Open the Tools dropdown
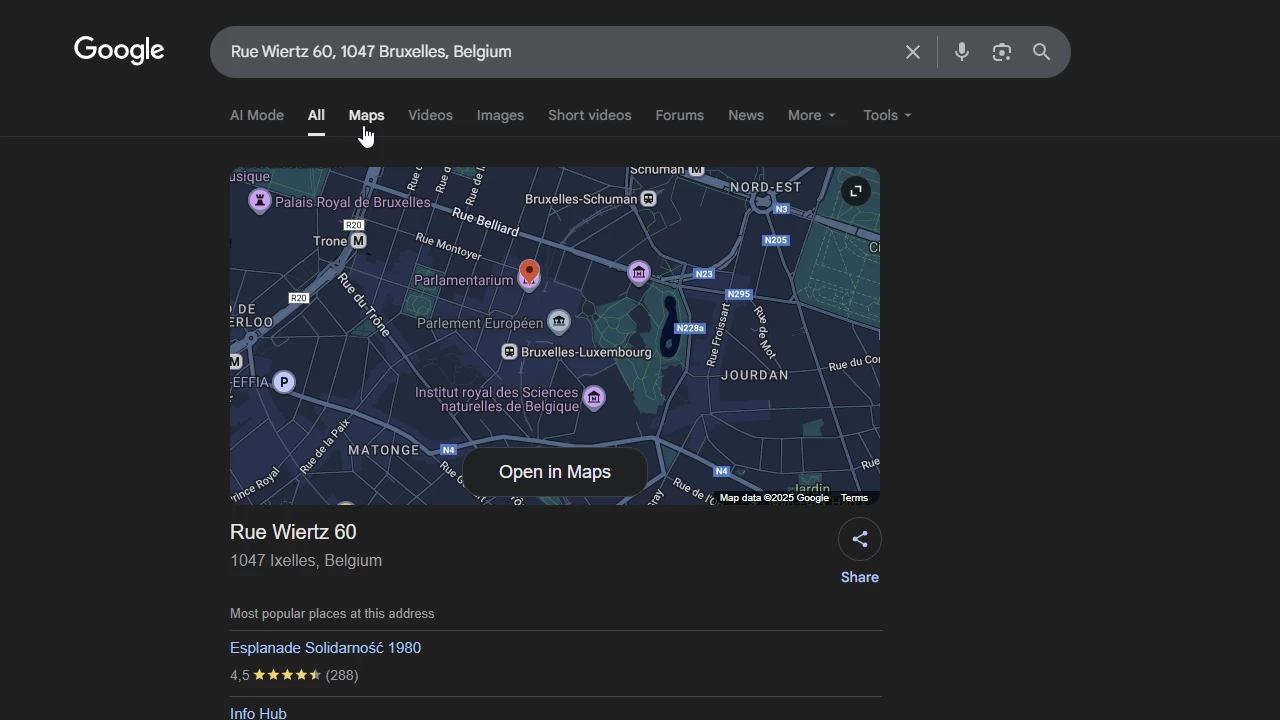 pos(887,115)
